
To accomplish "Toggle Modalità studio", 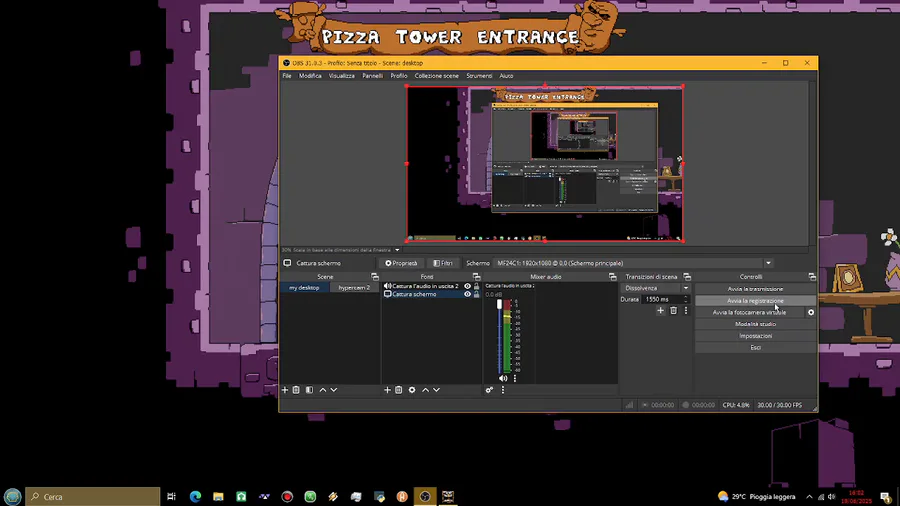I will 755,324.
